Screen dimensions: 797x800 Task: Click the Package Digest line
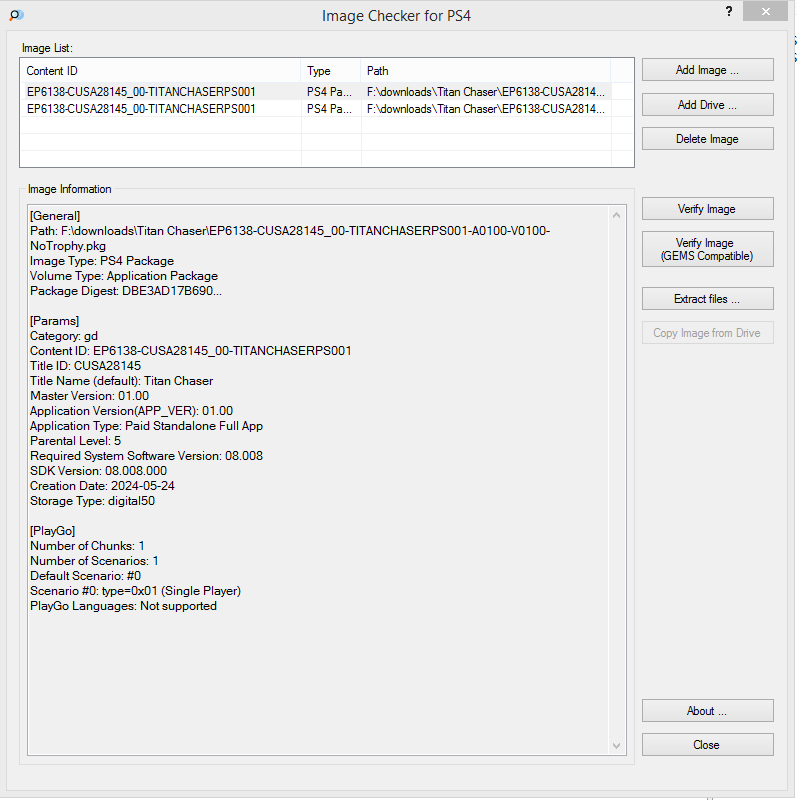[x=126, y=291]
